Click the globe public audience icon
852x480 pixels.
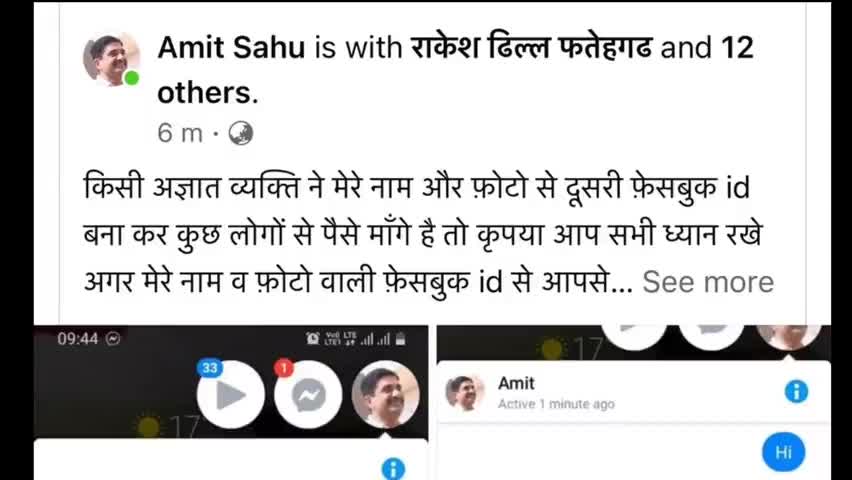pyautogui.click(x=240, y=134)
